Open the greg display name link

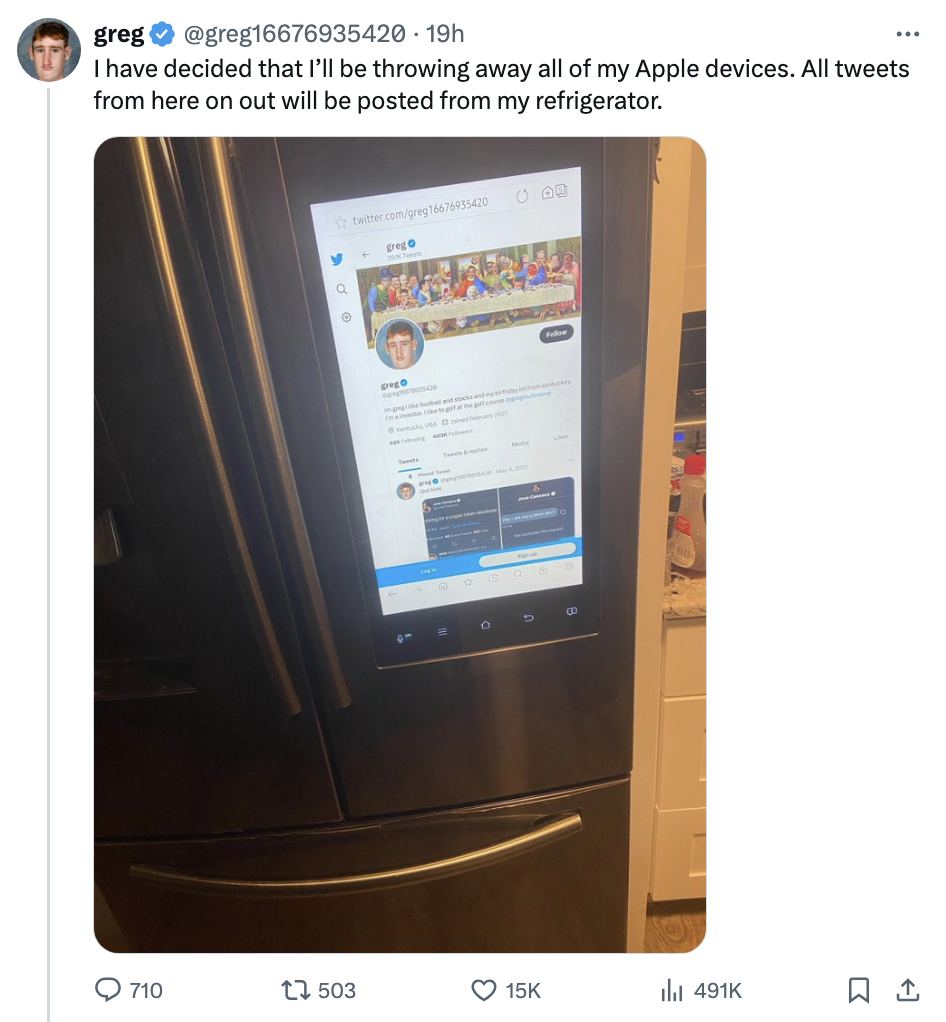pyautogui.click(x=119, y=34)
